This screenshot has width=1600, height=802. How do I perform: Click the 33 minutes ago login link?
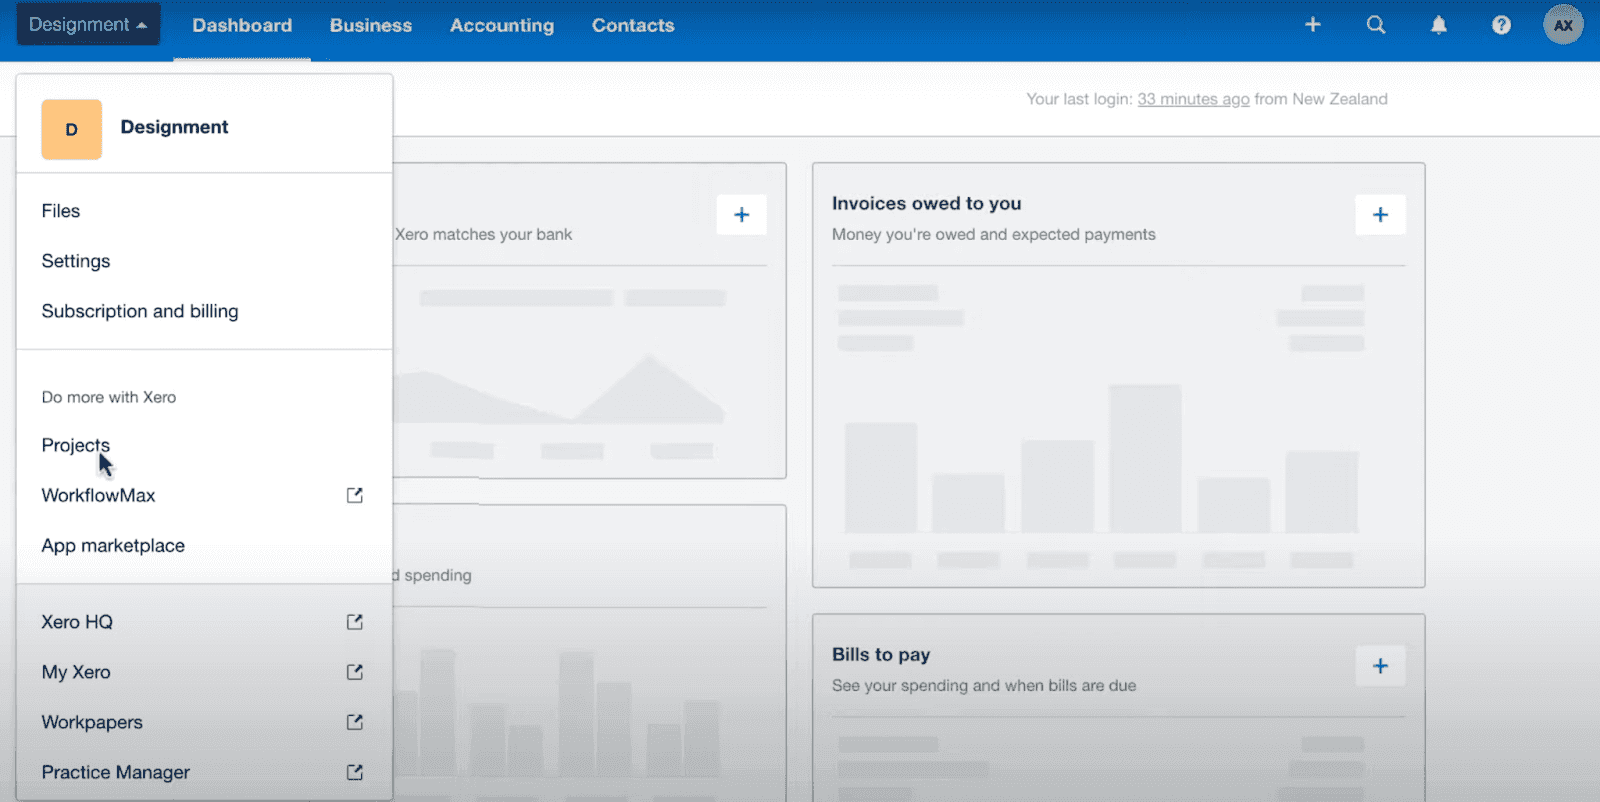click(x=1193, y=99)
